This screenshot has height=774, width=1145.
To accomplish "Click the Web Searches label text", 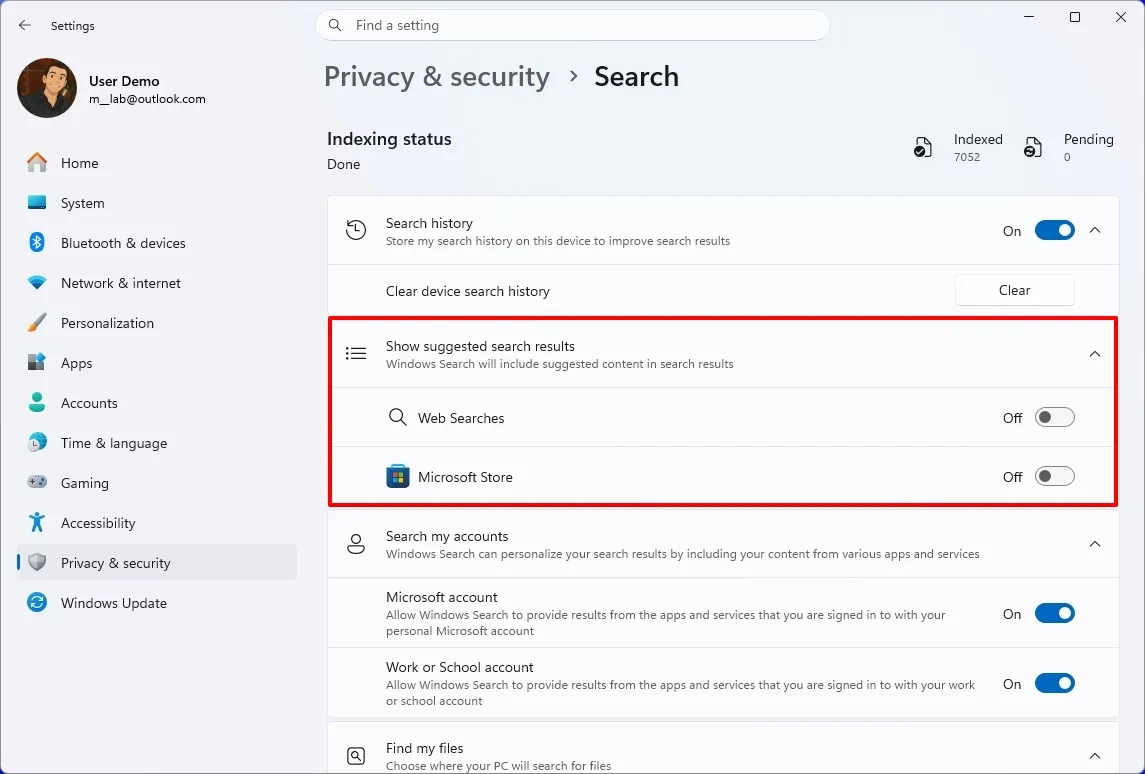I will 461,418.
